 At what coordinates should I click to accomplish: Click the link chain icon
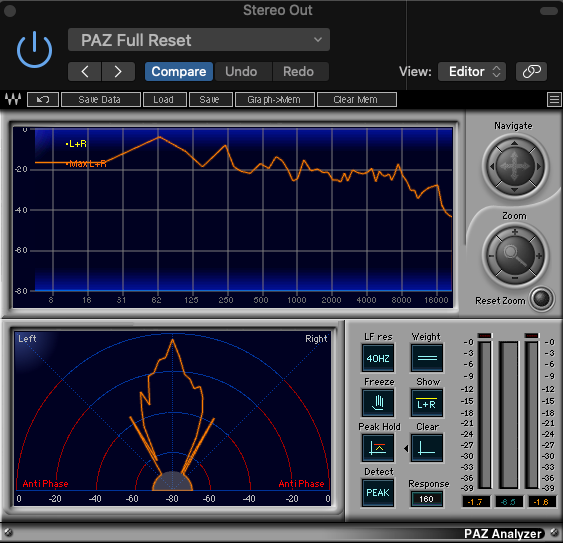pyautogui.click(x=531, y=71)
